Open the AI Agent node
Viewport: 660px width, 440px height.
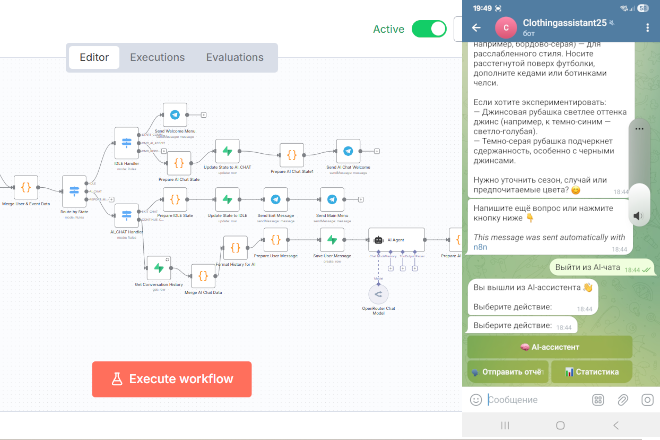[x=396, y=240]
